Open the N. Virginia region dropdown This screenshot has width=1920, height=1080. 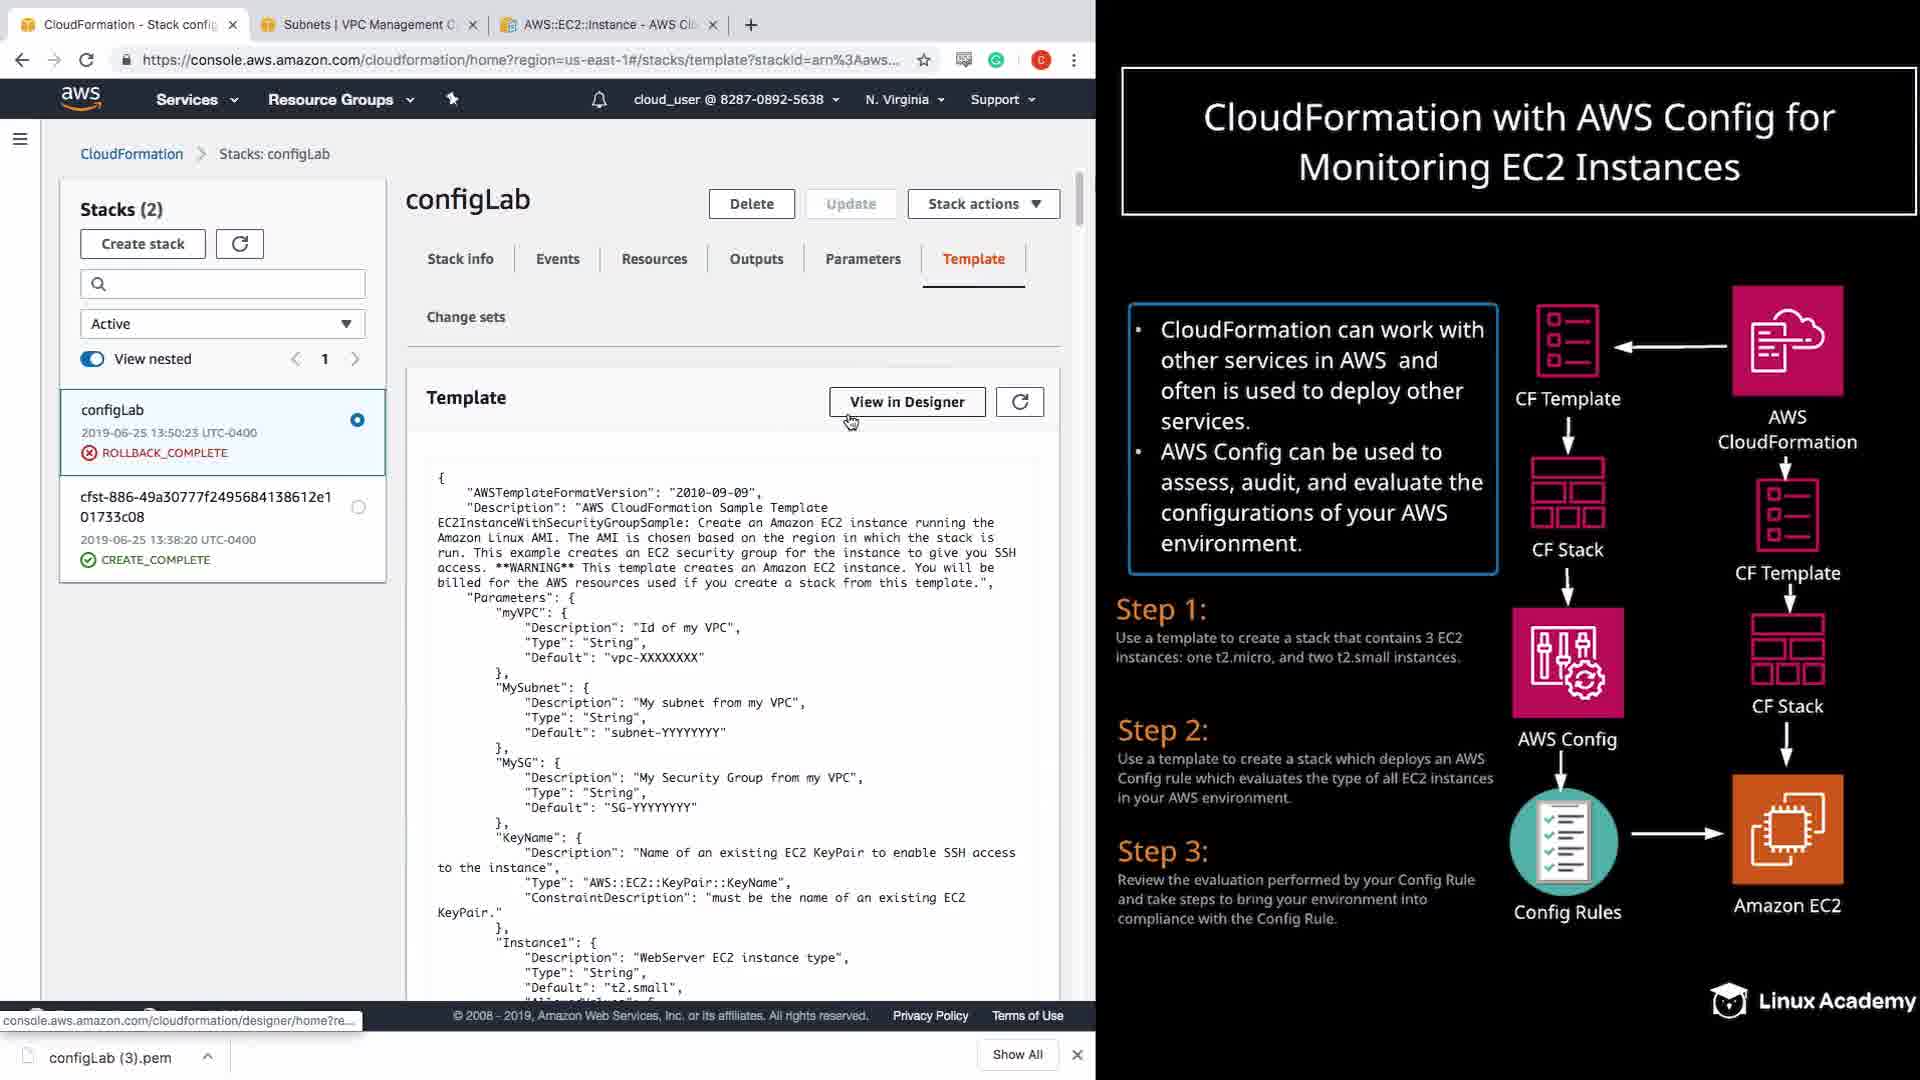click(904, 100)
